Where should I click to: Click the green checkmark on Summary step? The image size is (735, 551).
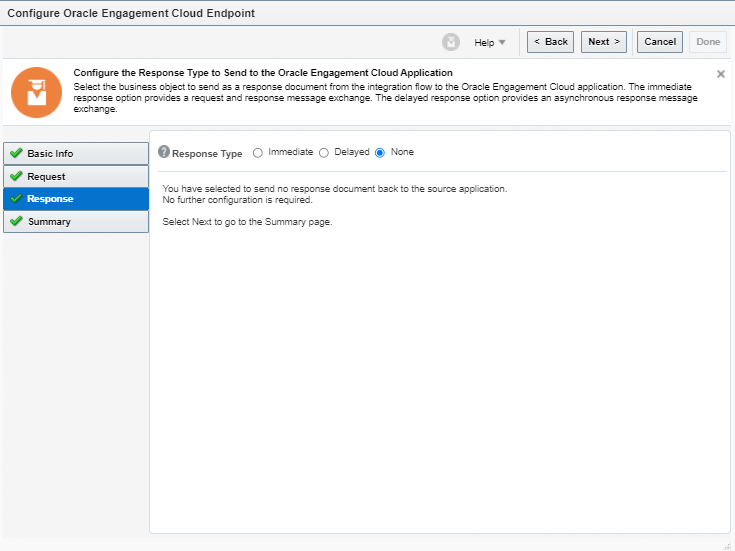[16, 221]
